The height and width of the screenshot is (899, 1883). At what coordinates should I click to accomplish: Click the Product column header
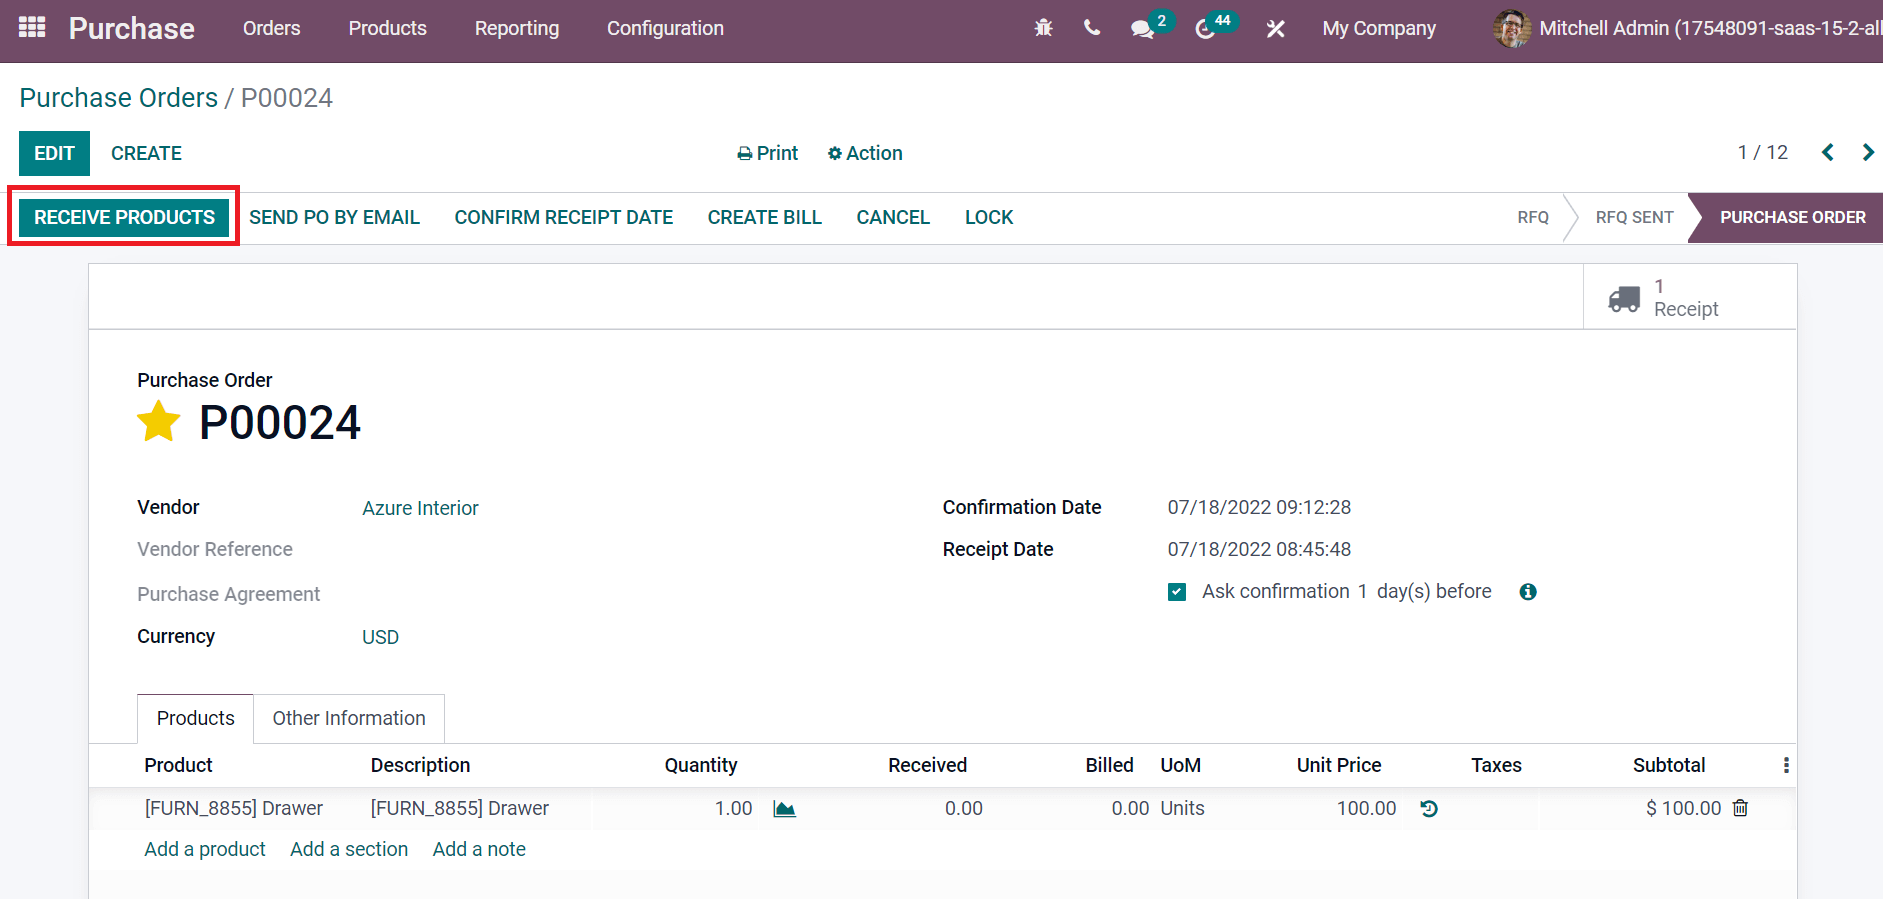(x=178, y=765)
